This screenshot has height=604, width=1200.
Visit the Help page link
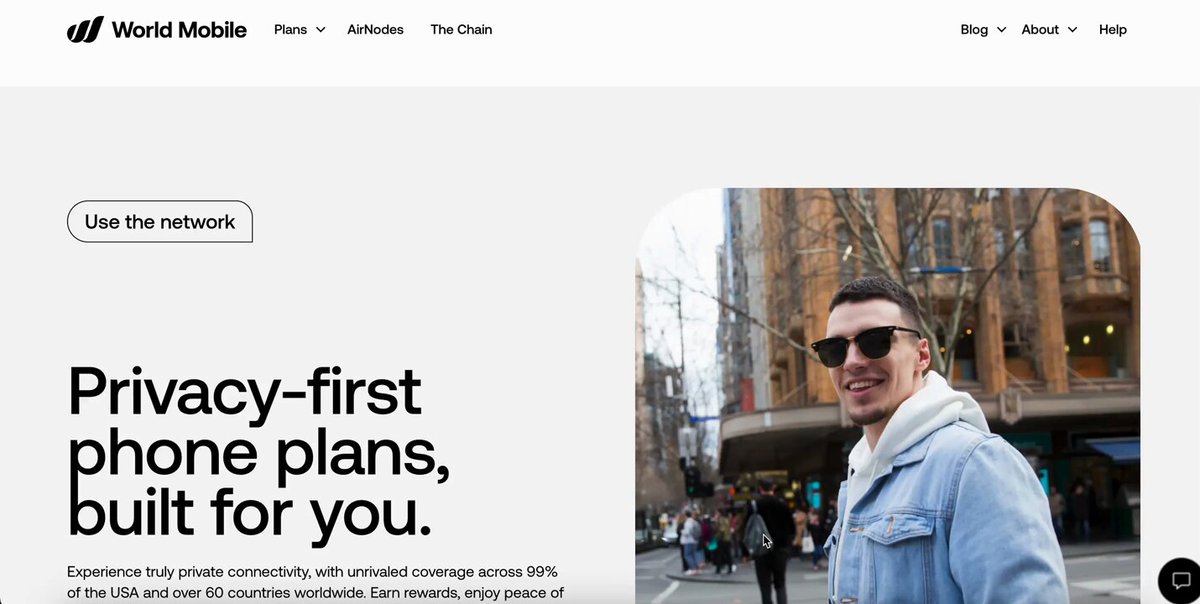(x=1113, y=30)
